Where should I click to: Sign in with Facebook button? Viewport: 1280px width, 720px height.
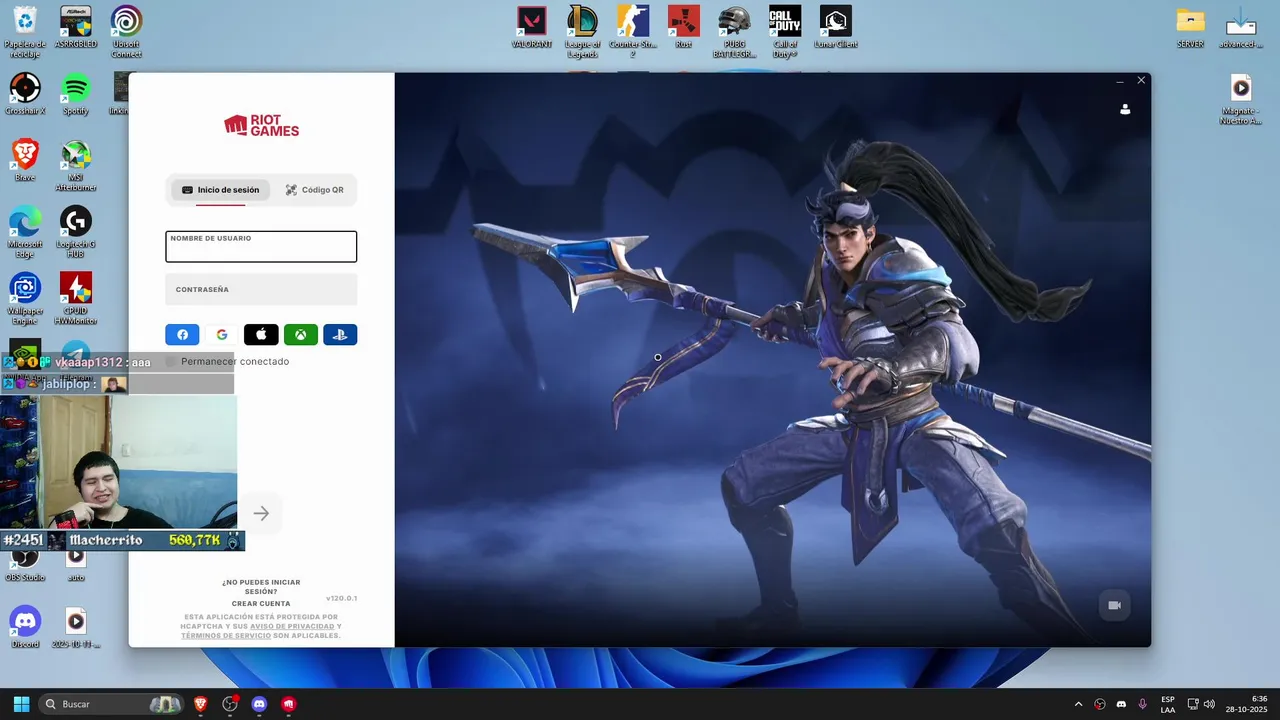click(182, 335)
